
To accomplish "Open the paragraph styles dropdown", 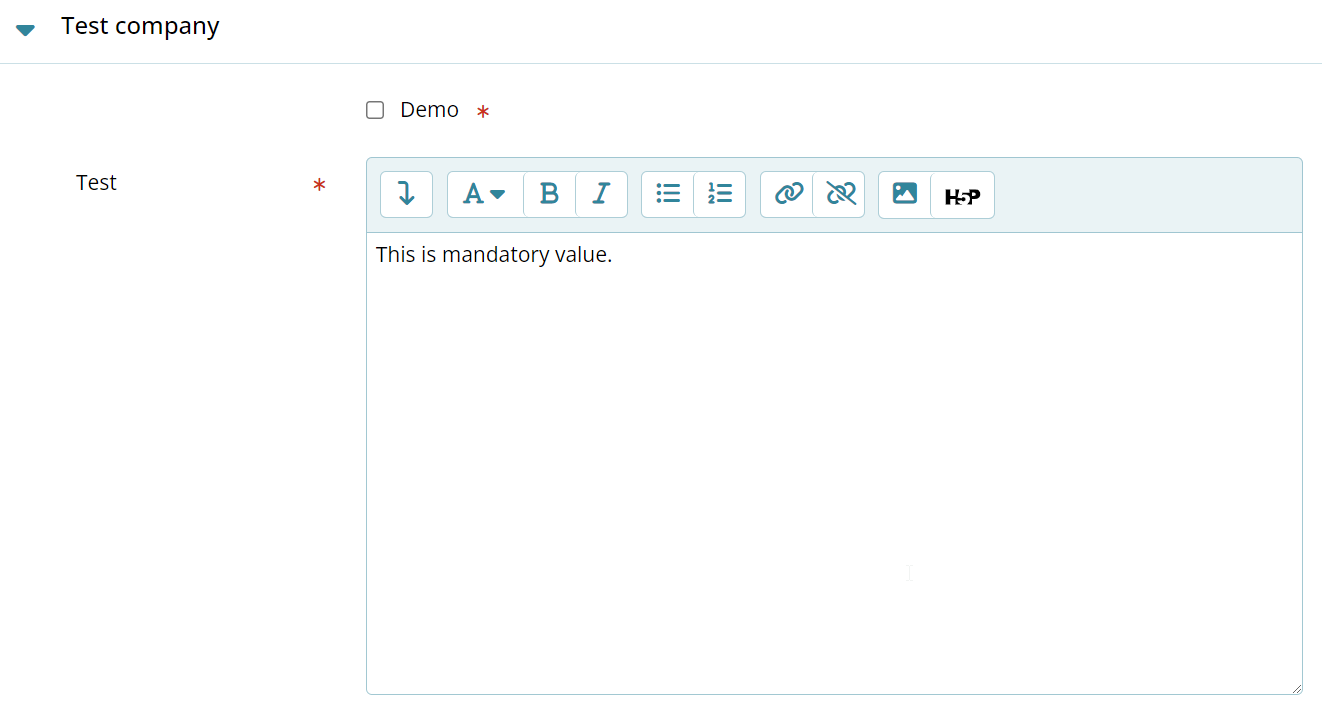I will pyautogui.click(x=484, y=194).
